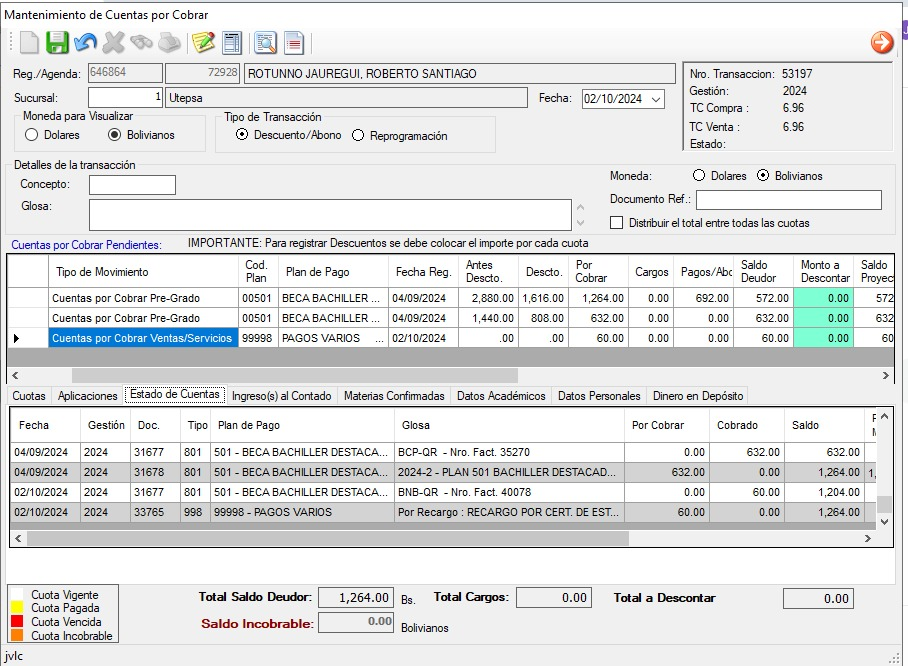
Task: Click the Total Saldo Deudor value box
Action: coord(356,598)
